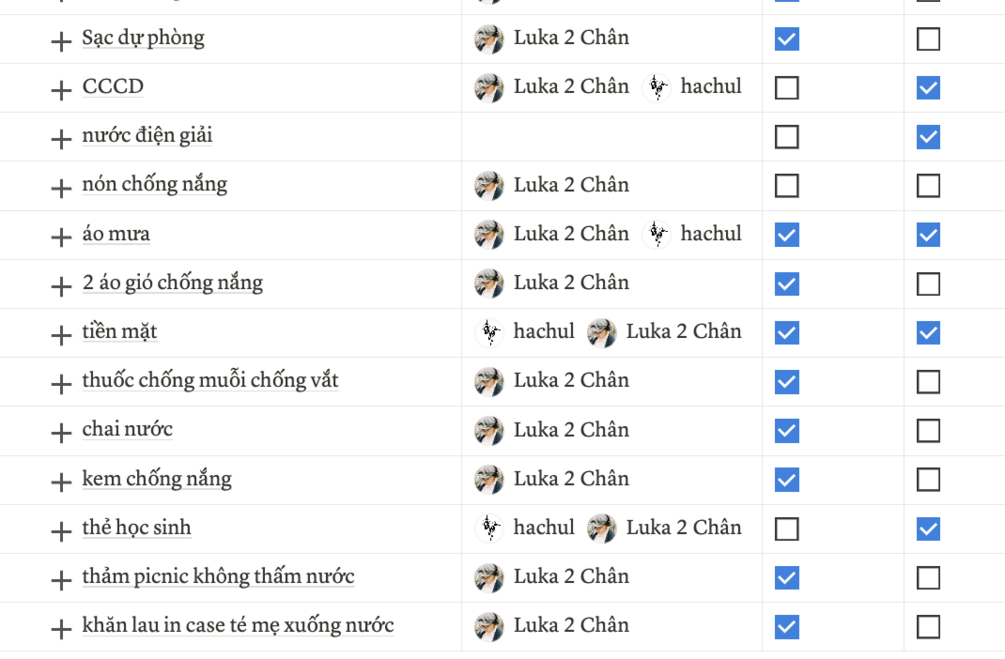
Task: Tick second checkbox for kem chống nắng
Action: point(928,480)
